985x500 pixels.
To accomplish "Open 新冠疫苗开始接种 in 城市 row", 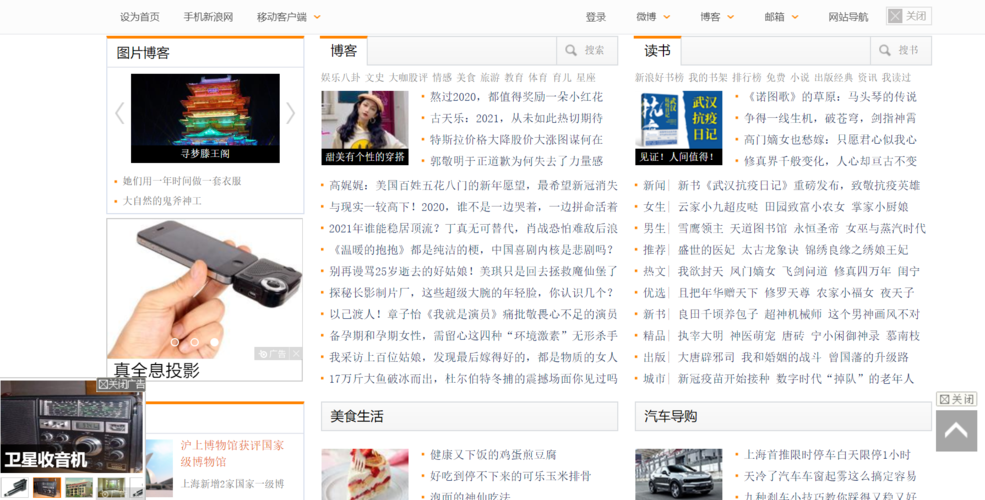I will click(723, 379).
